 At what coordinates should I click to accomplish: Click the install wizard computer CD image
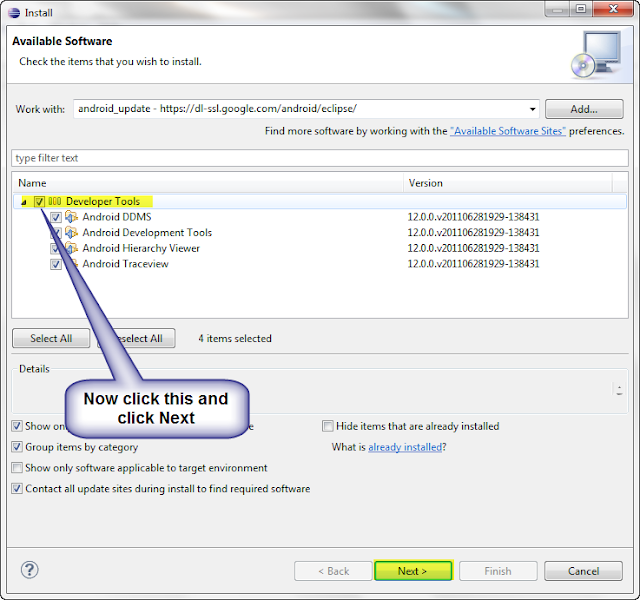click(597, 55)
